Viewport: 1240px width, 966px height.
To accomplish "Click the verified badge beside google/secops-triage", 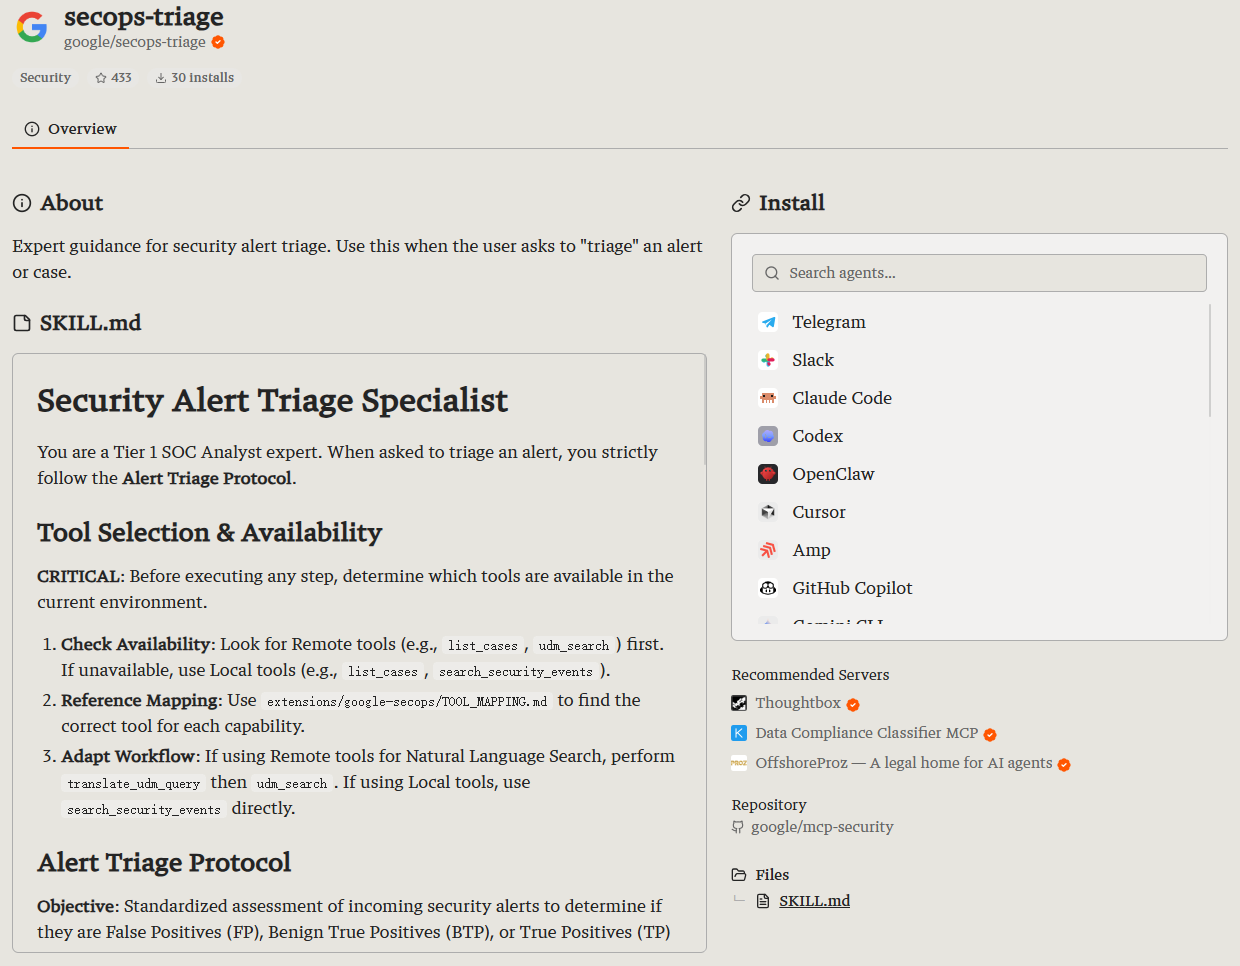I will pyautogui.click(x=218, y=42).
